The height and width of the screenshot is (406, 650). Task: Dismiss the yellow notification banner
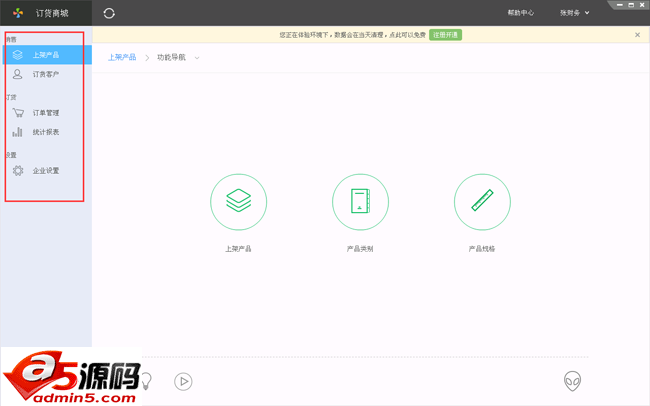637,35
